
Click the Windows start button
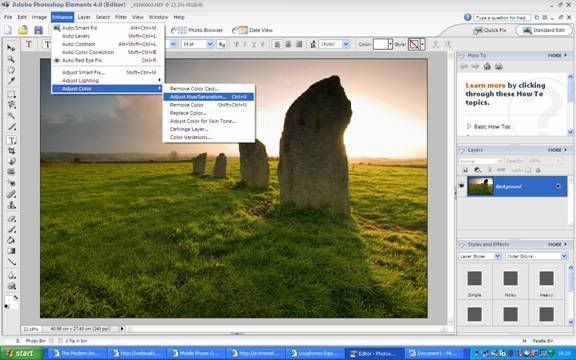click(22, 353)
